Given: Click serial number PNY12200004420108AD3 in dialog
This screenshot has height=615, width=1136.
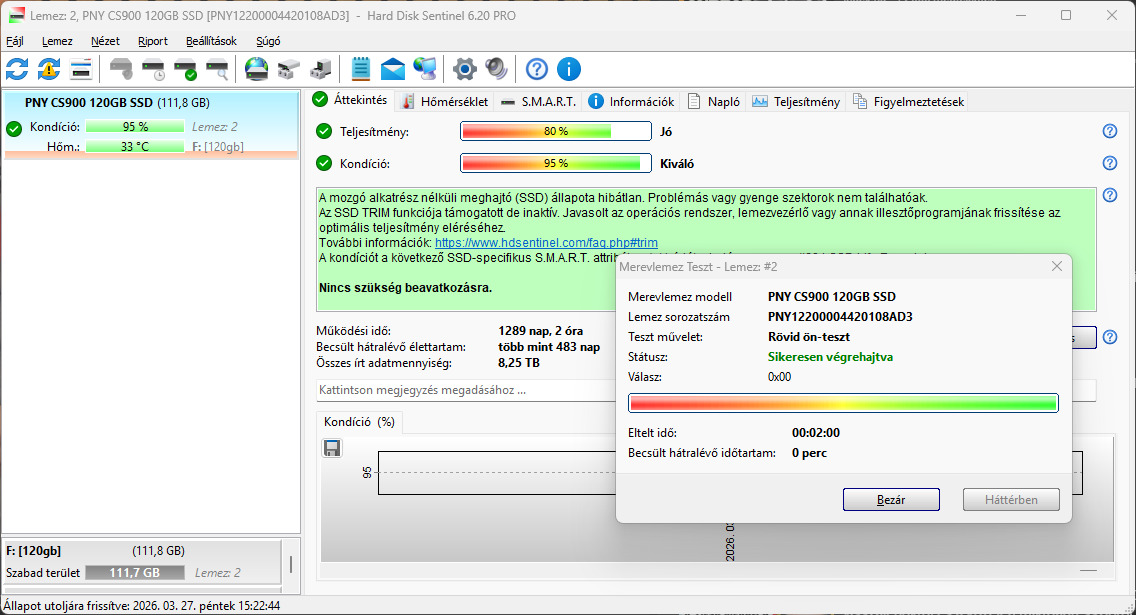Looking at the screenshot, I should click(840, 317).
